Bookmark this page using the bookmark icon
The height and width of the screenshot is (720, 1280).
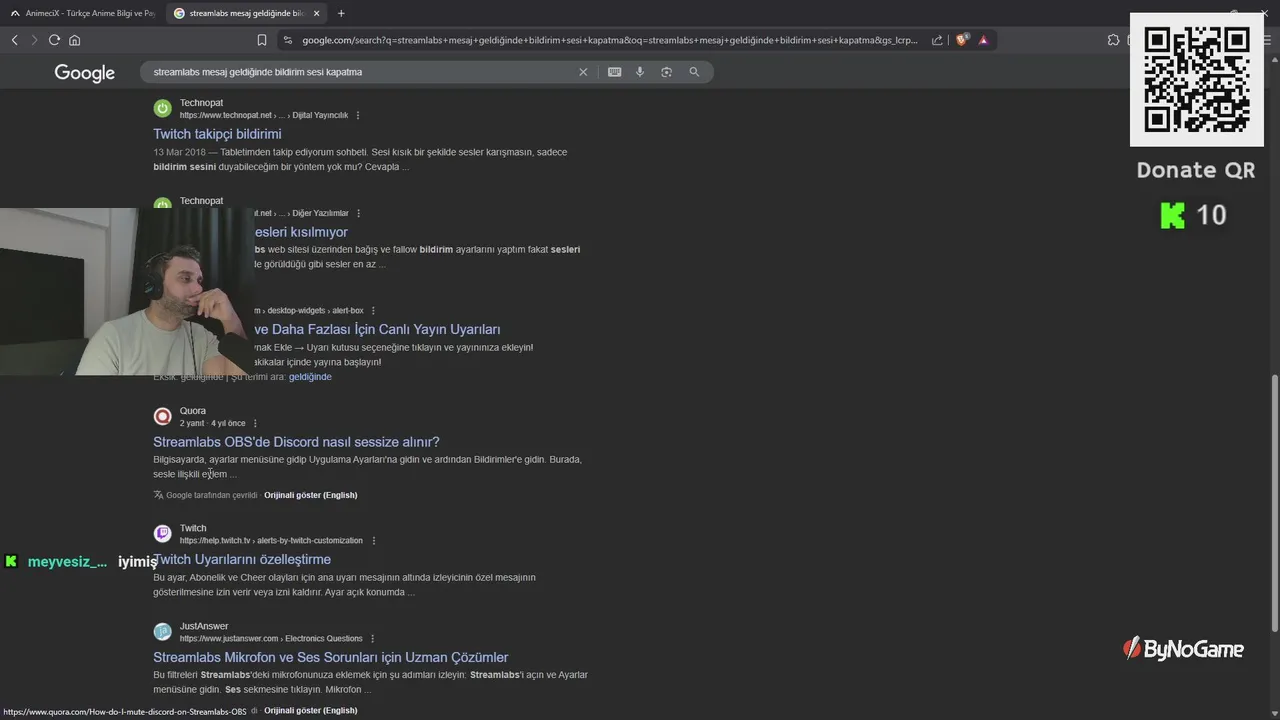point(262,40)
